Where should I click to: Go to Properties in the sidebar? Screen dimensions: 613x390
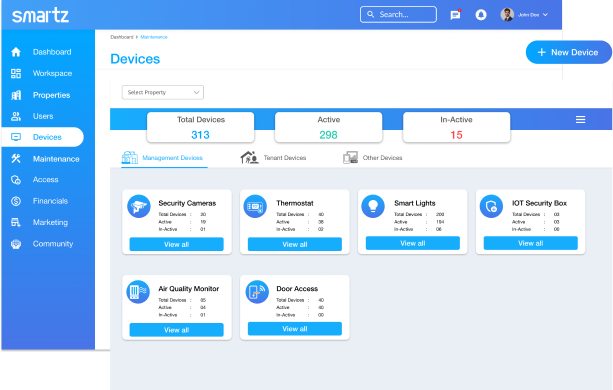pos(52,95)
